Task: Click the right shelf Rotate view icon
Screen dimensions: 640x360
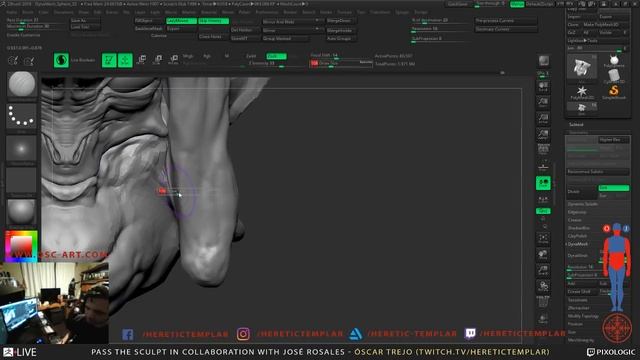Action: pos(543,286)
